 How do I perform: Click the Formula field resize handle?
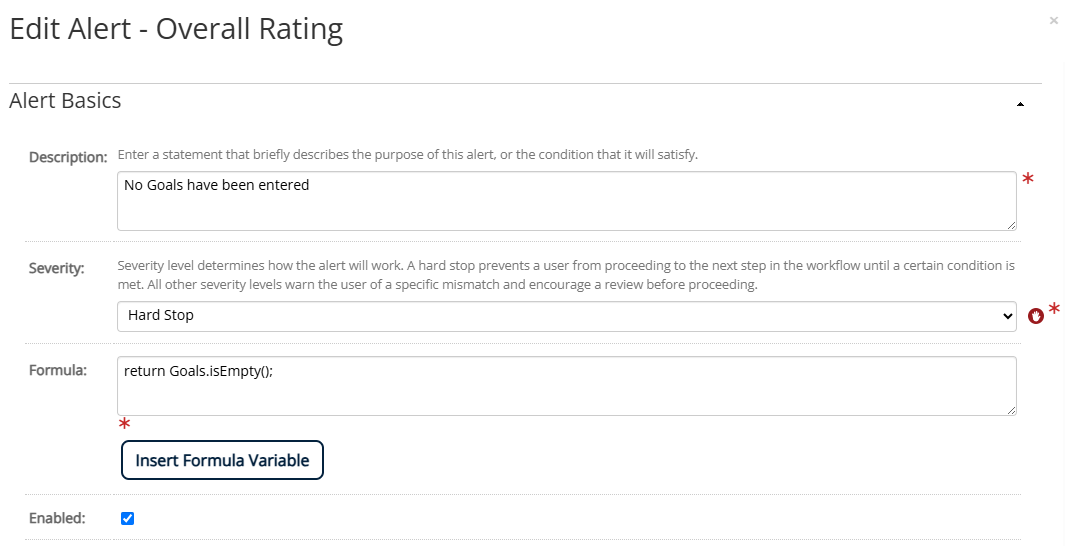[x=1011, y=410]
